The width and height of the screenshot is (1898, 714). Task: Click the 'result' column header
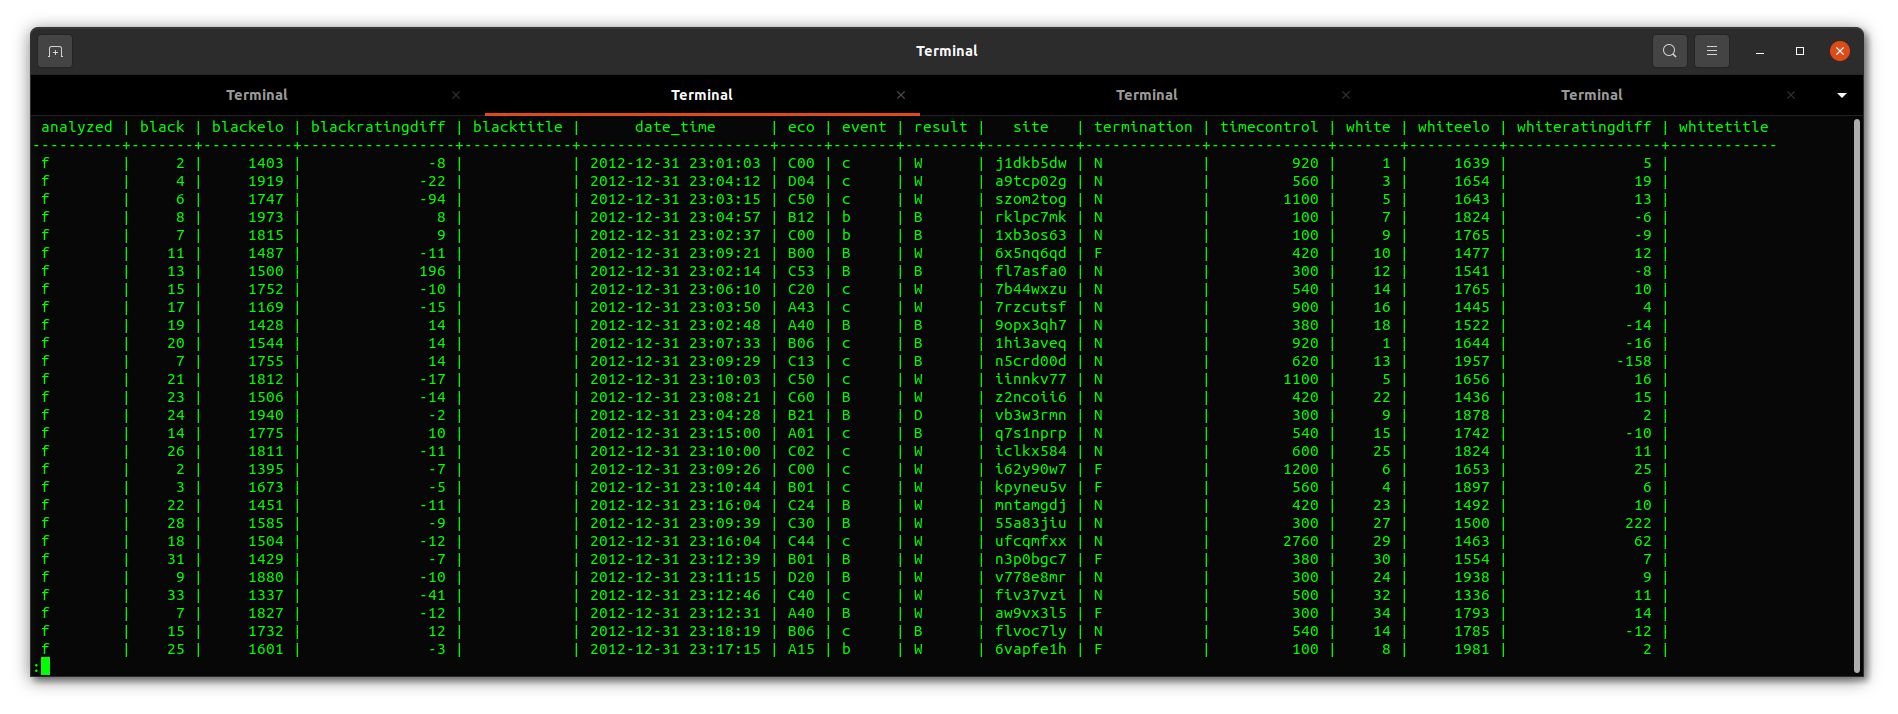tap(941, 127)
